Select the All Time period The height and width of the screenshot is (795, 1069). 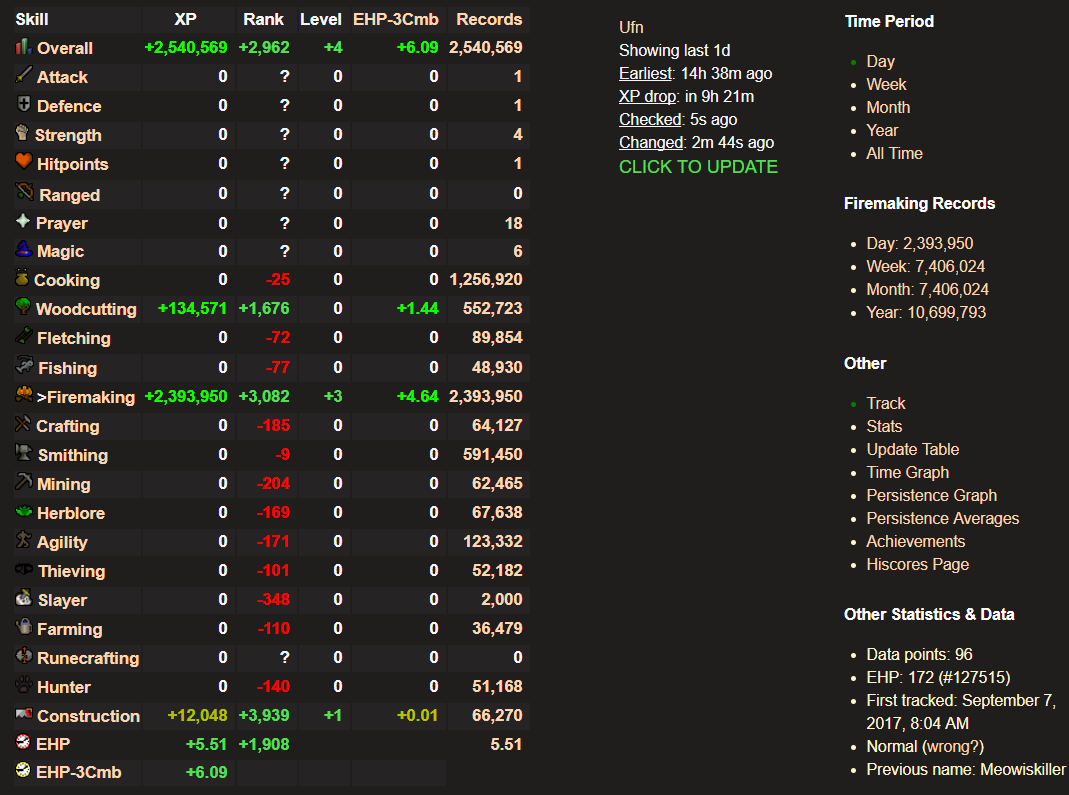pyautogui.click(x=894, y=153)
